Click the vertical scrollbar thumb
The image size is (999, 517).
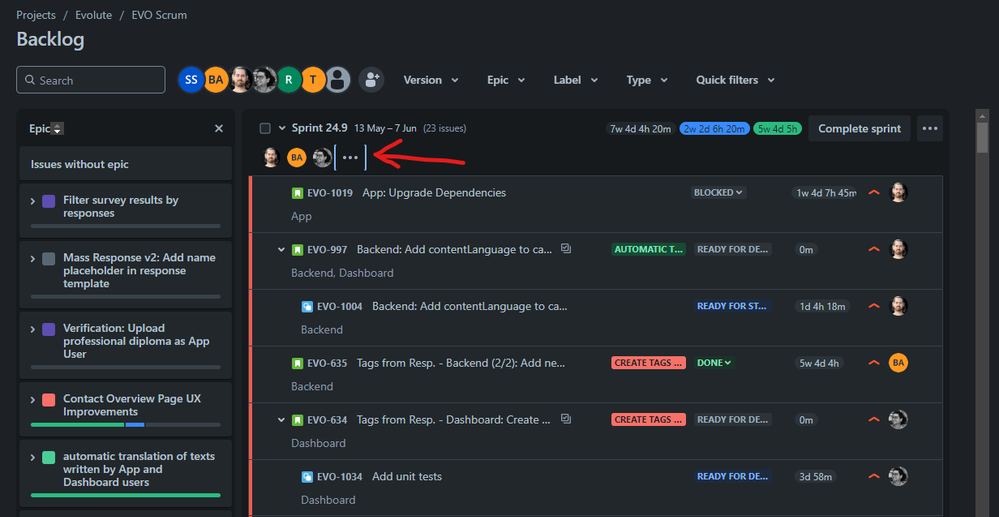pos(982,137)
